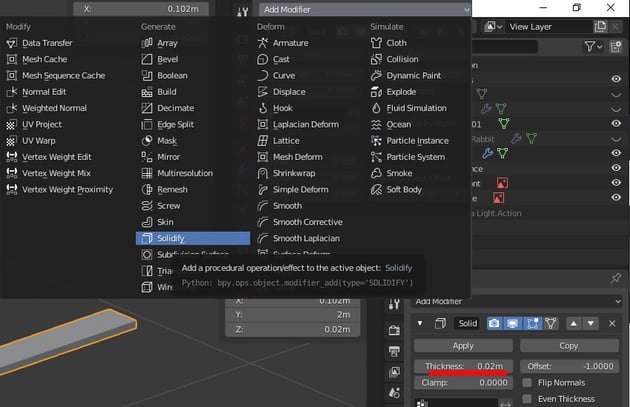Viewport: 630px width, 407px height.
Task: Click the Armature modifier icon
Action: (x=263, y=43)
